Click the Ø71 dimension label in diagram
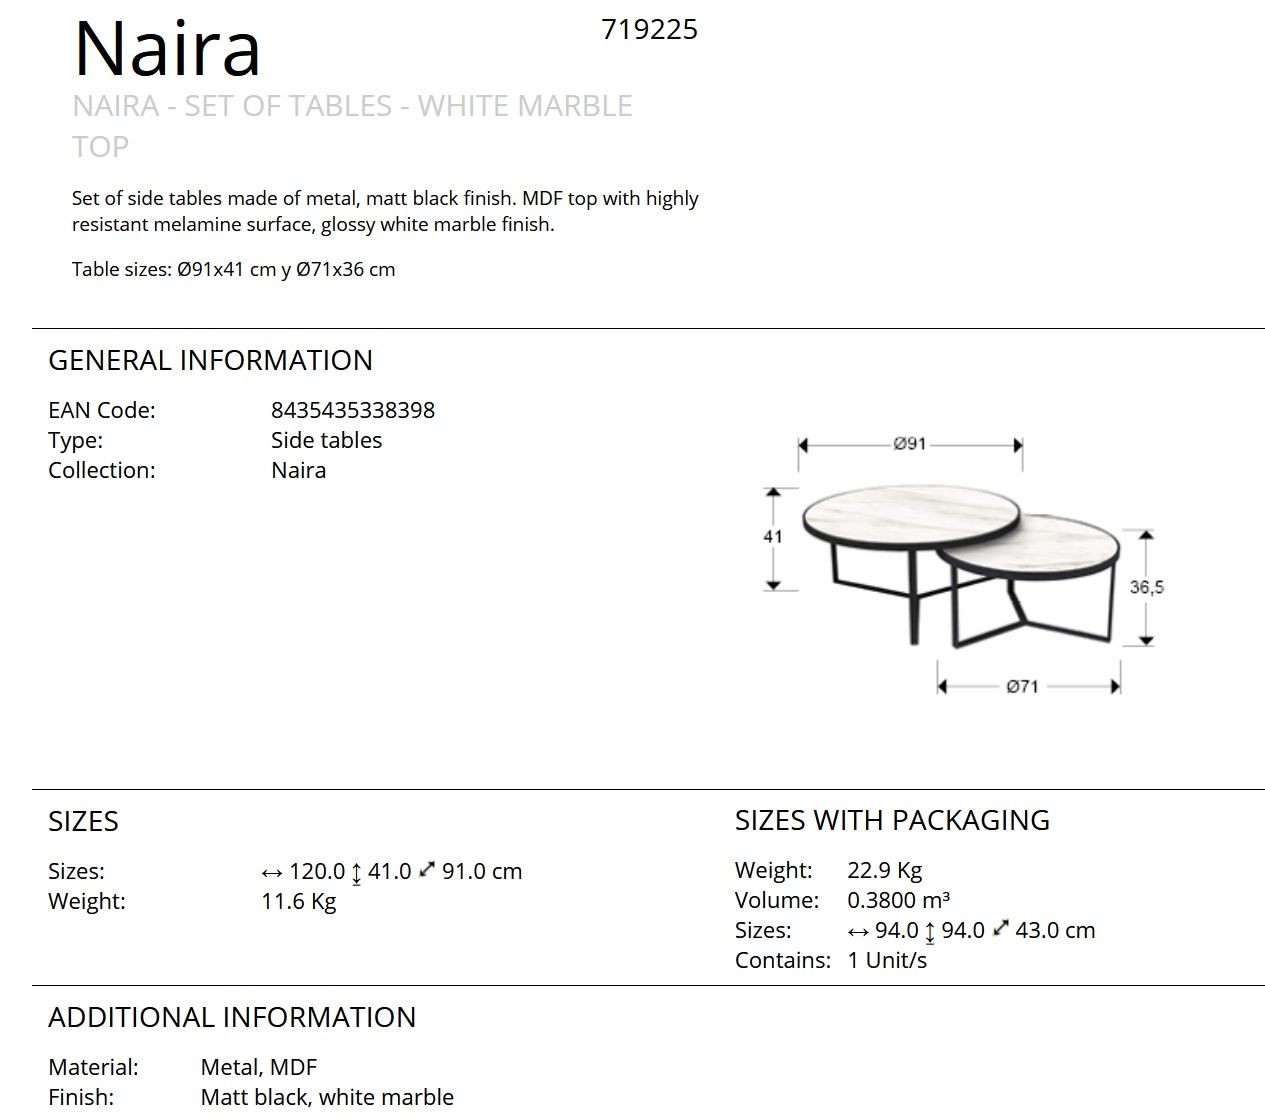Image resolution: width=1265 pixels, height=1119 pixels. click(x=1023, y=686)
